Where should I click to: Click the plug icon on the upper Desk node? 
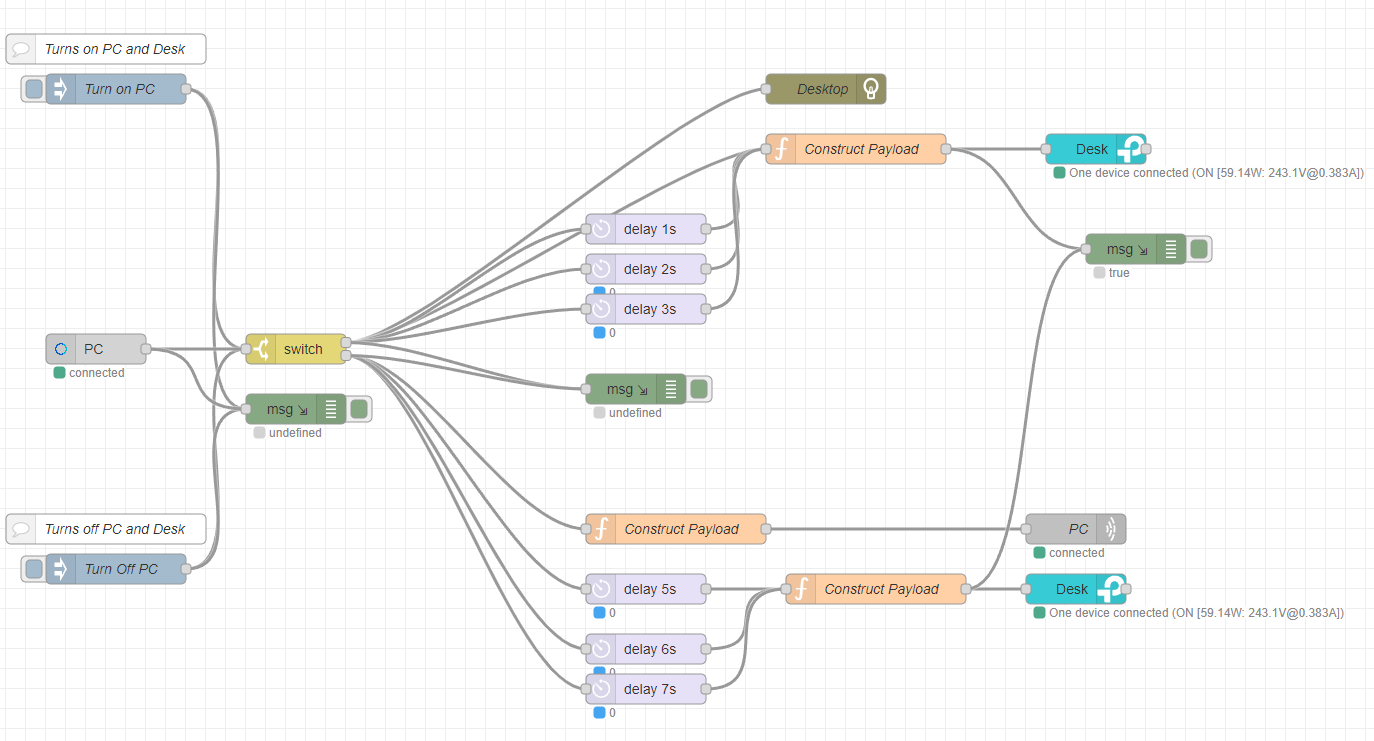(1131, 149)
